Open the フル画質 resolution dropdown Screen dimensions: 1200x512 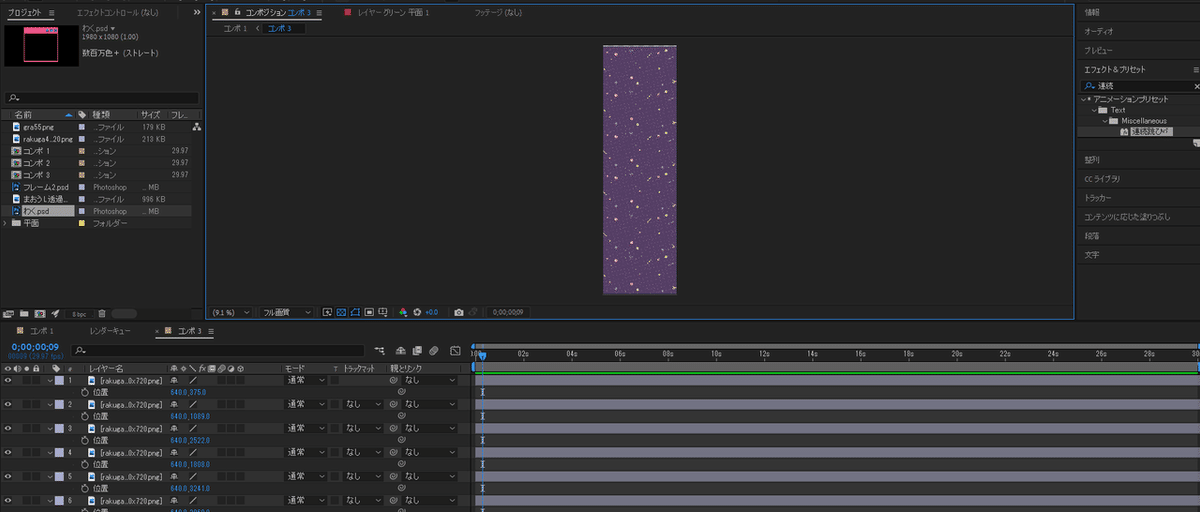(286, 312)
